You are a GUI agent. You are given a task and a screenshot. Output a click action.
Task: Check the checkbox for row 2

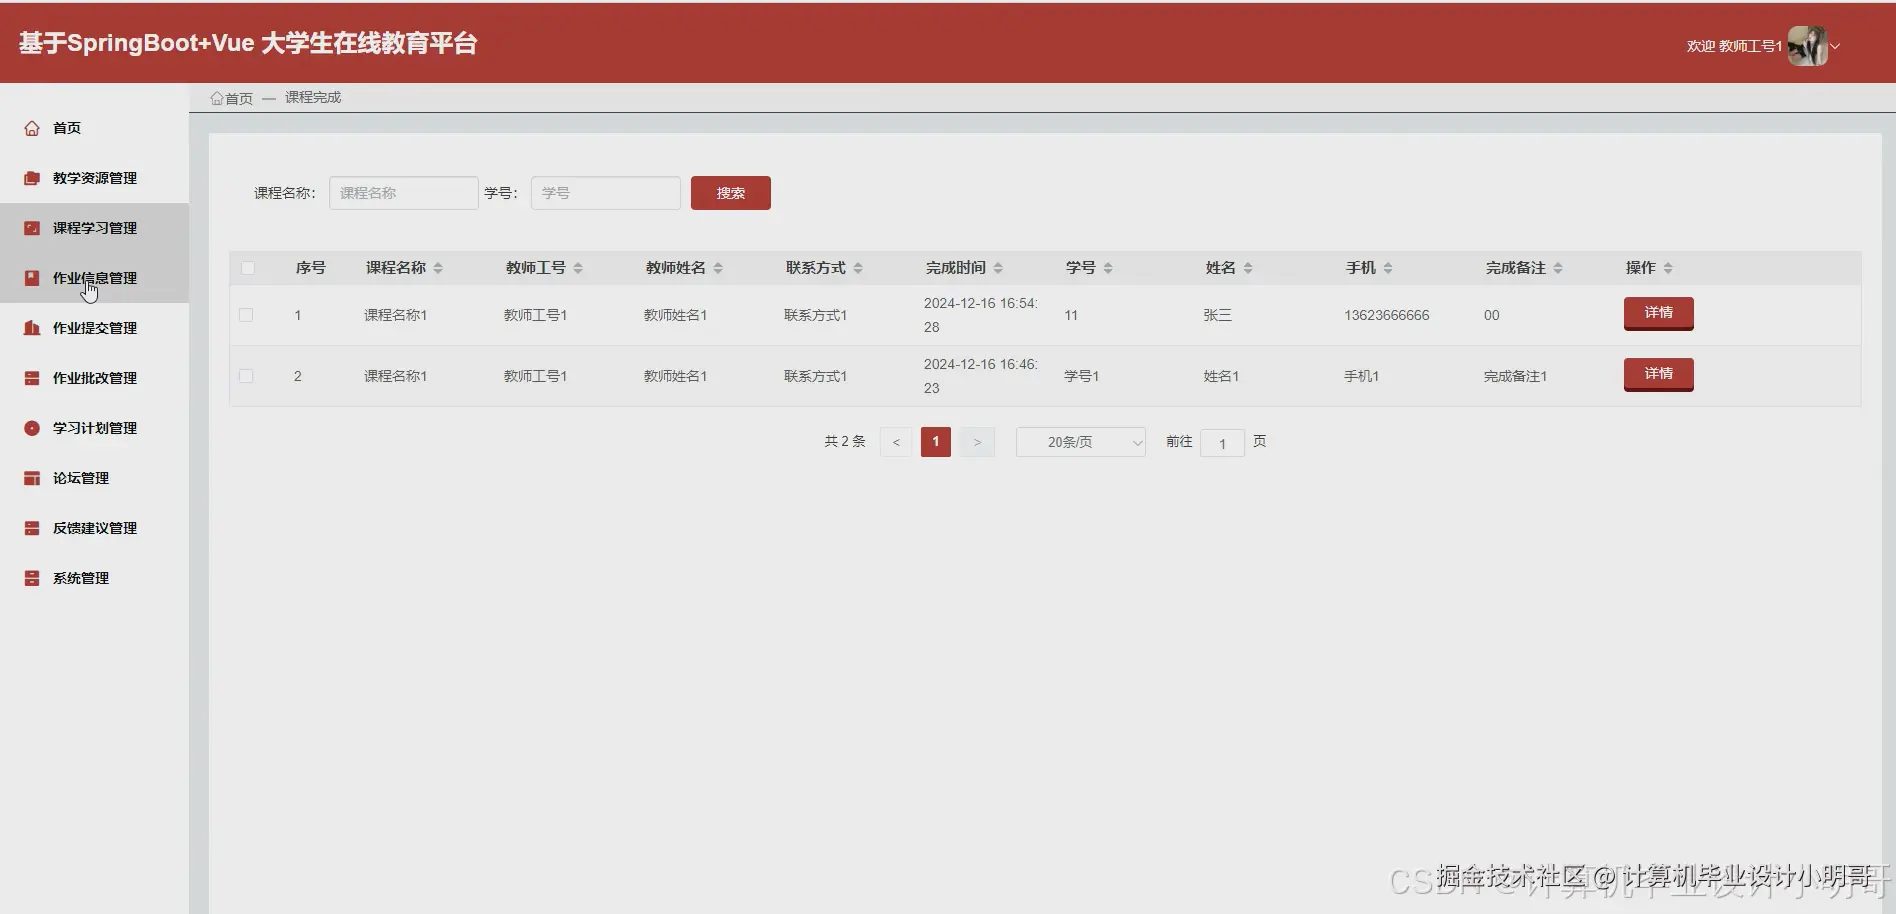pyautogui.click(x=246, y=376)
